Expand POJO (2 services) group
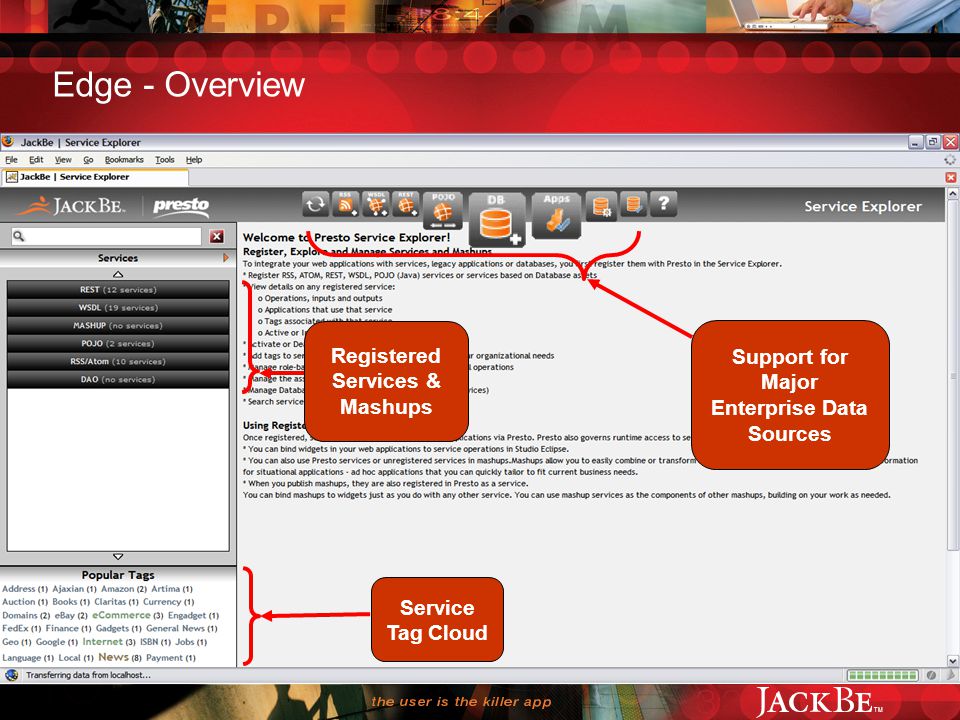The image size is (960, 720). 118,343
